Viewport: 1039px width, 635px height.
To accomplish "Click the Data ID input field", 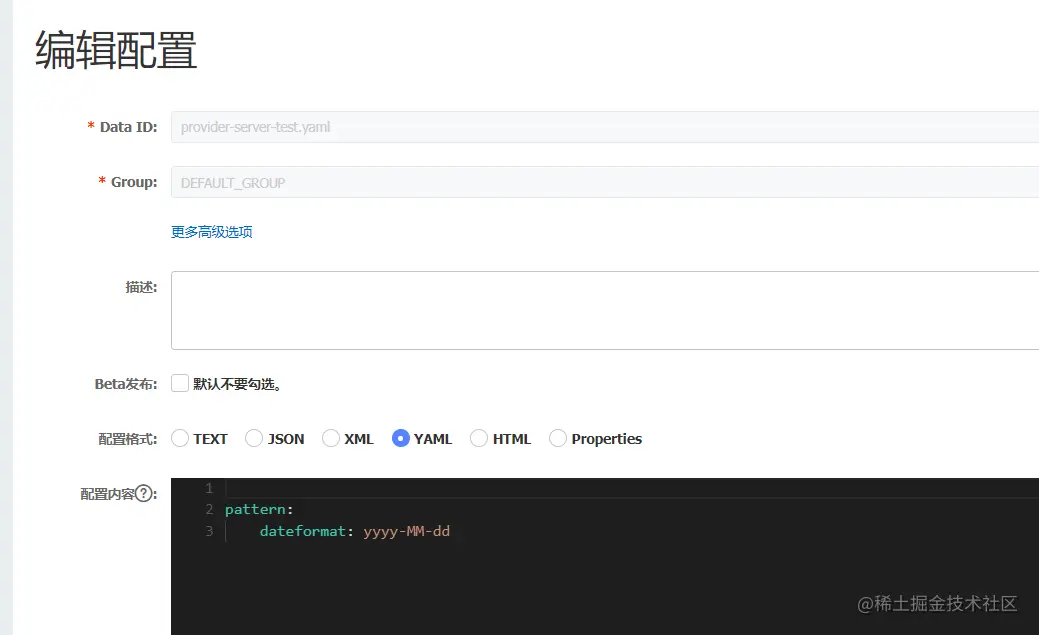I will point(605,127).
